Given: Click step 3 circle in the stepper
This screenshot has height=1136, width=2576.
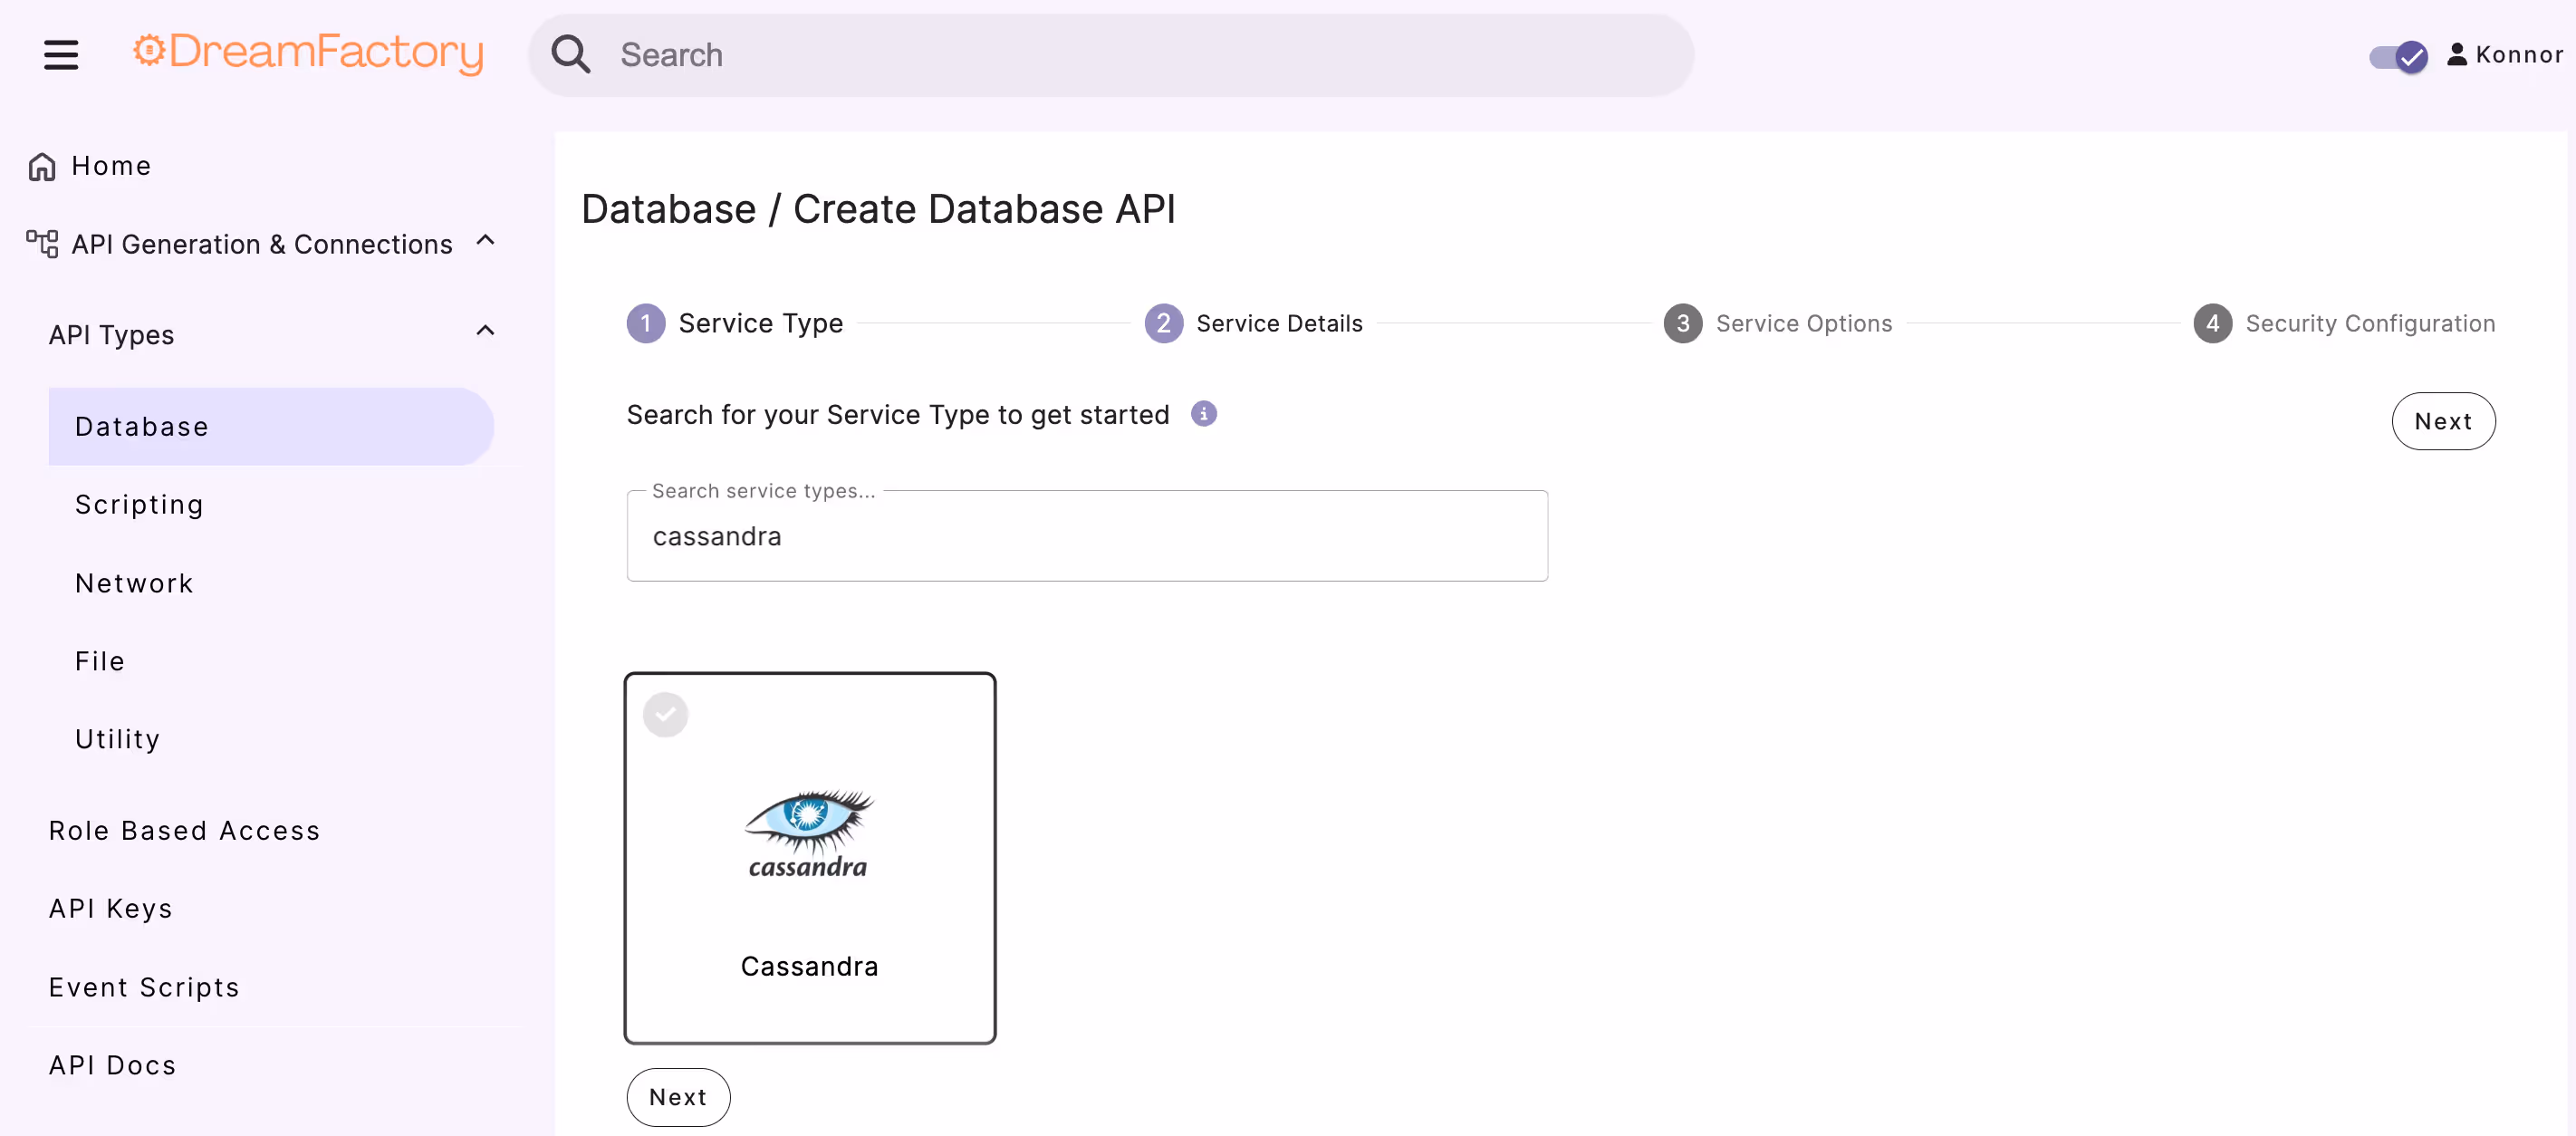Looking at the screenshot, I should [x=1683, y=323].
